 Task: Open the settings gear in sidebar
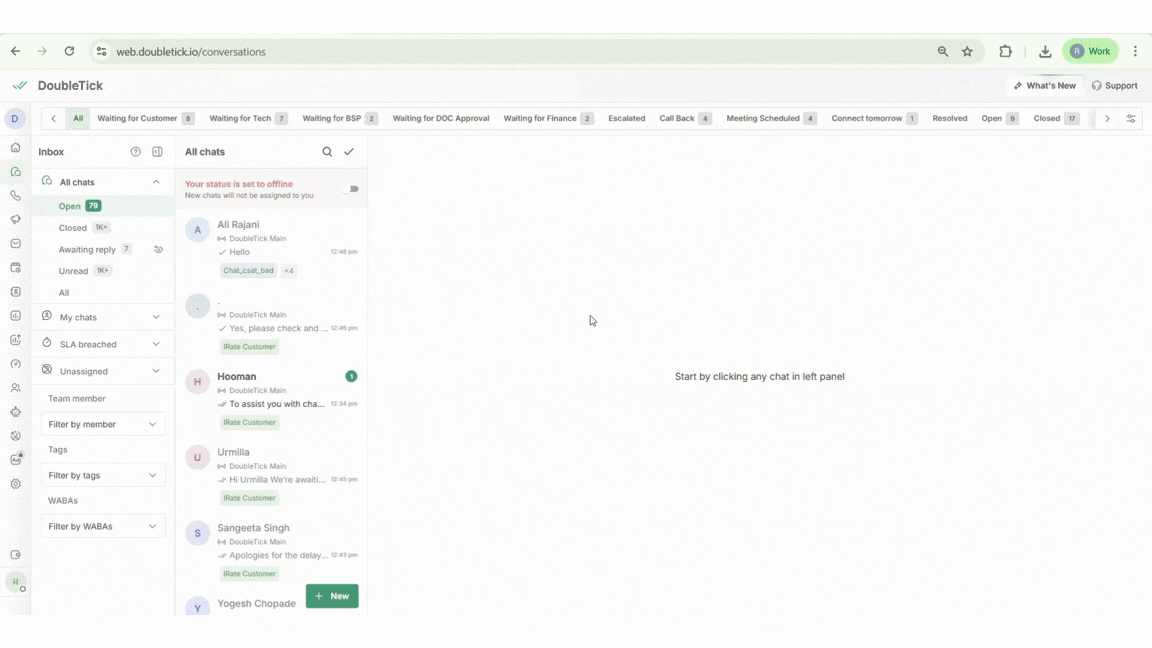pos(15,484)
